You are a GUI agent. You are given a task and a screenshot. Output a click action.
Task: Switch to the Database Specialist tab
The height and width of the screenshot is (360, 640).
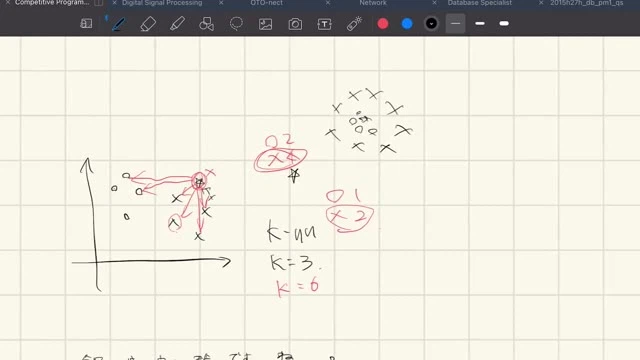[480, 3]
